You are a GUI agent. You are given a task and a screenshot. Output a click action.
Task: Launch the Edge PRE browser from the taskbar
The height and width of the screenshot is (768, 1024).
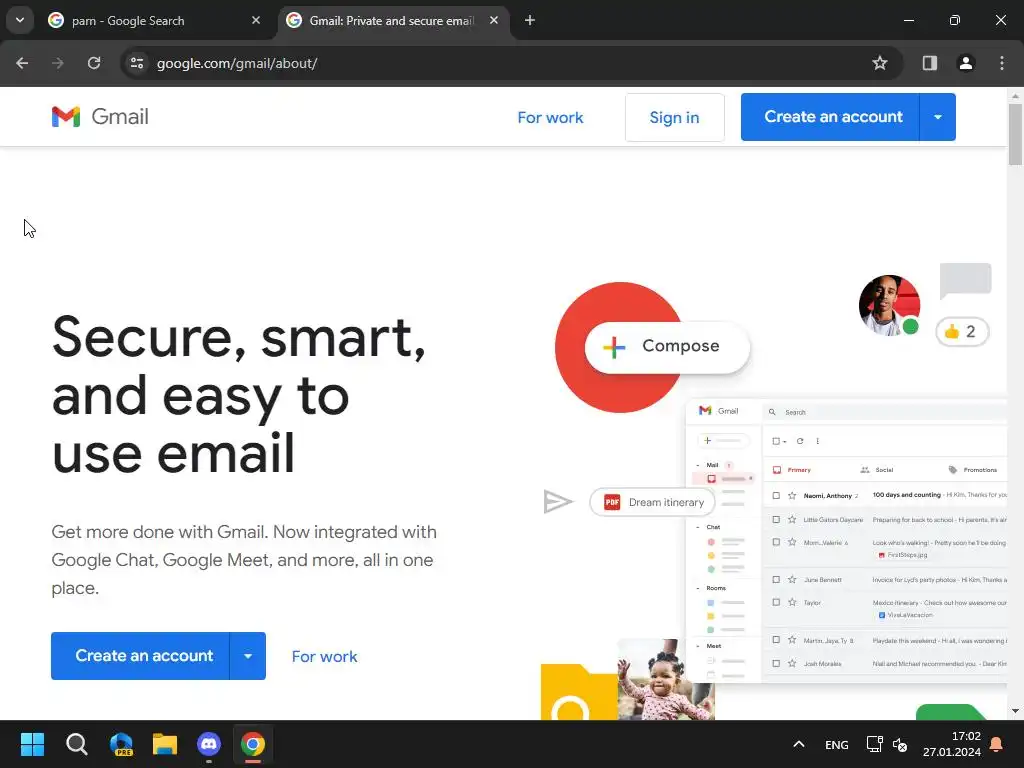point(121,744)
